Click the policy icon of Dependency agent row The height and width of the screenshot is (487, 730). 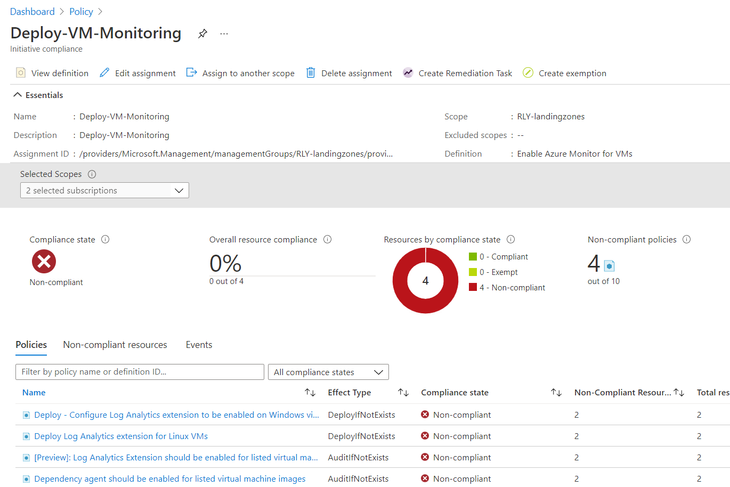(26, 479)
